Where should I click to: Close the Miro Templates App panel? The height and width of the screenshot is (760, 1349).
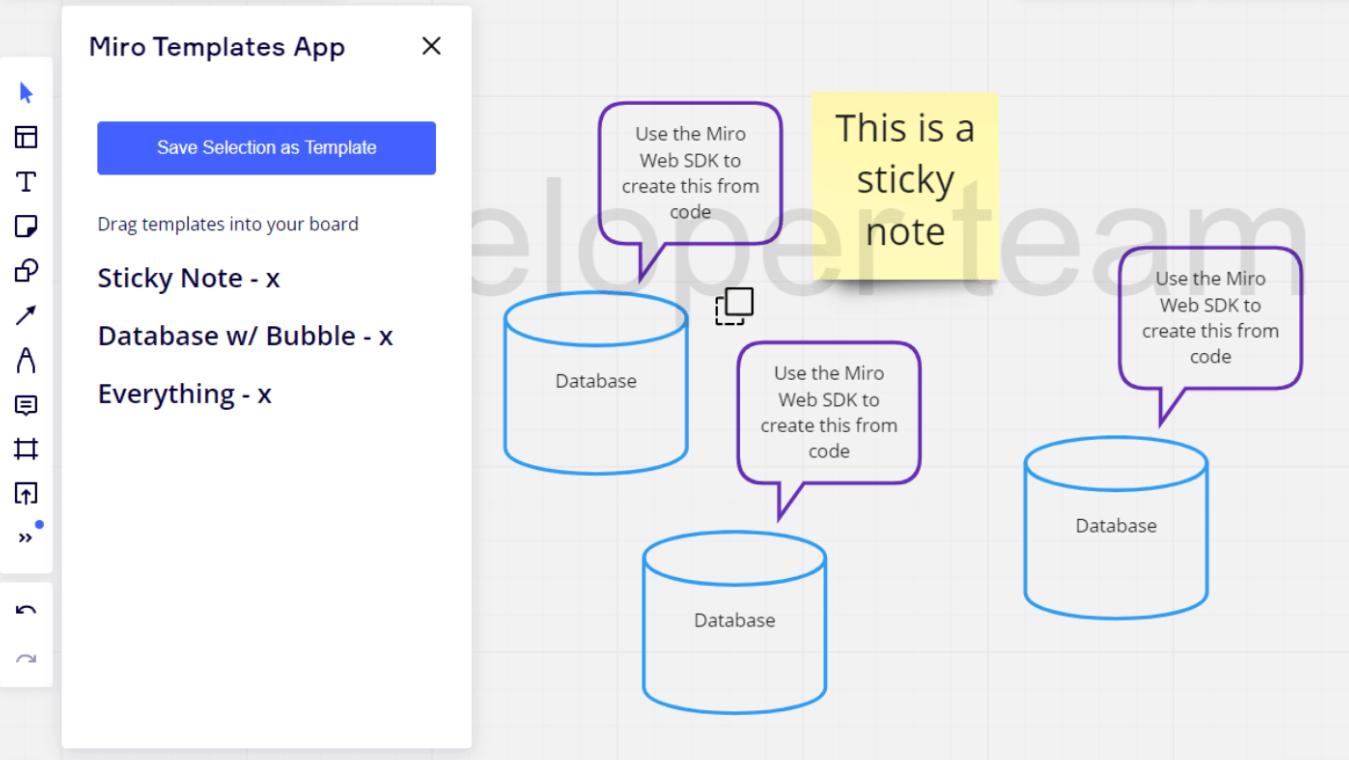[x=431, y=45]
